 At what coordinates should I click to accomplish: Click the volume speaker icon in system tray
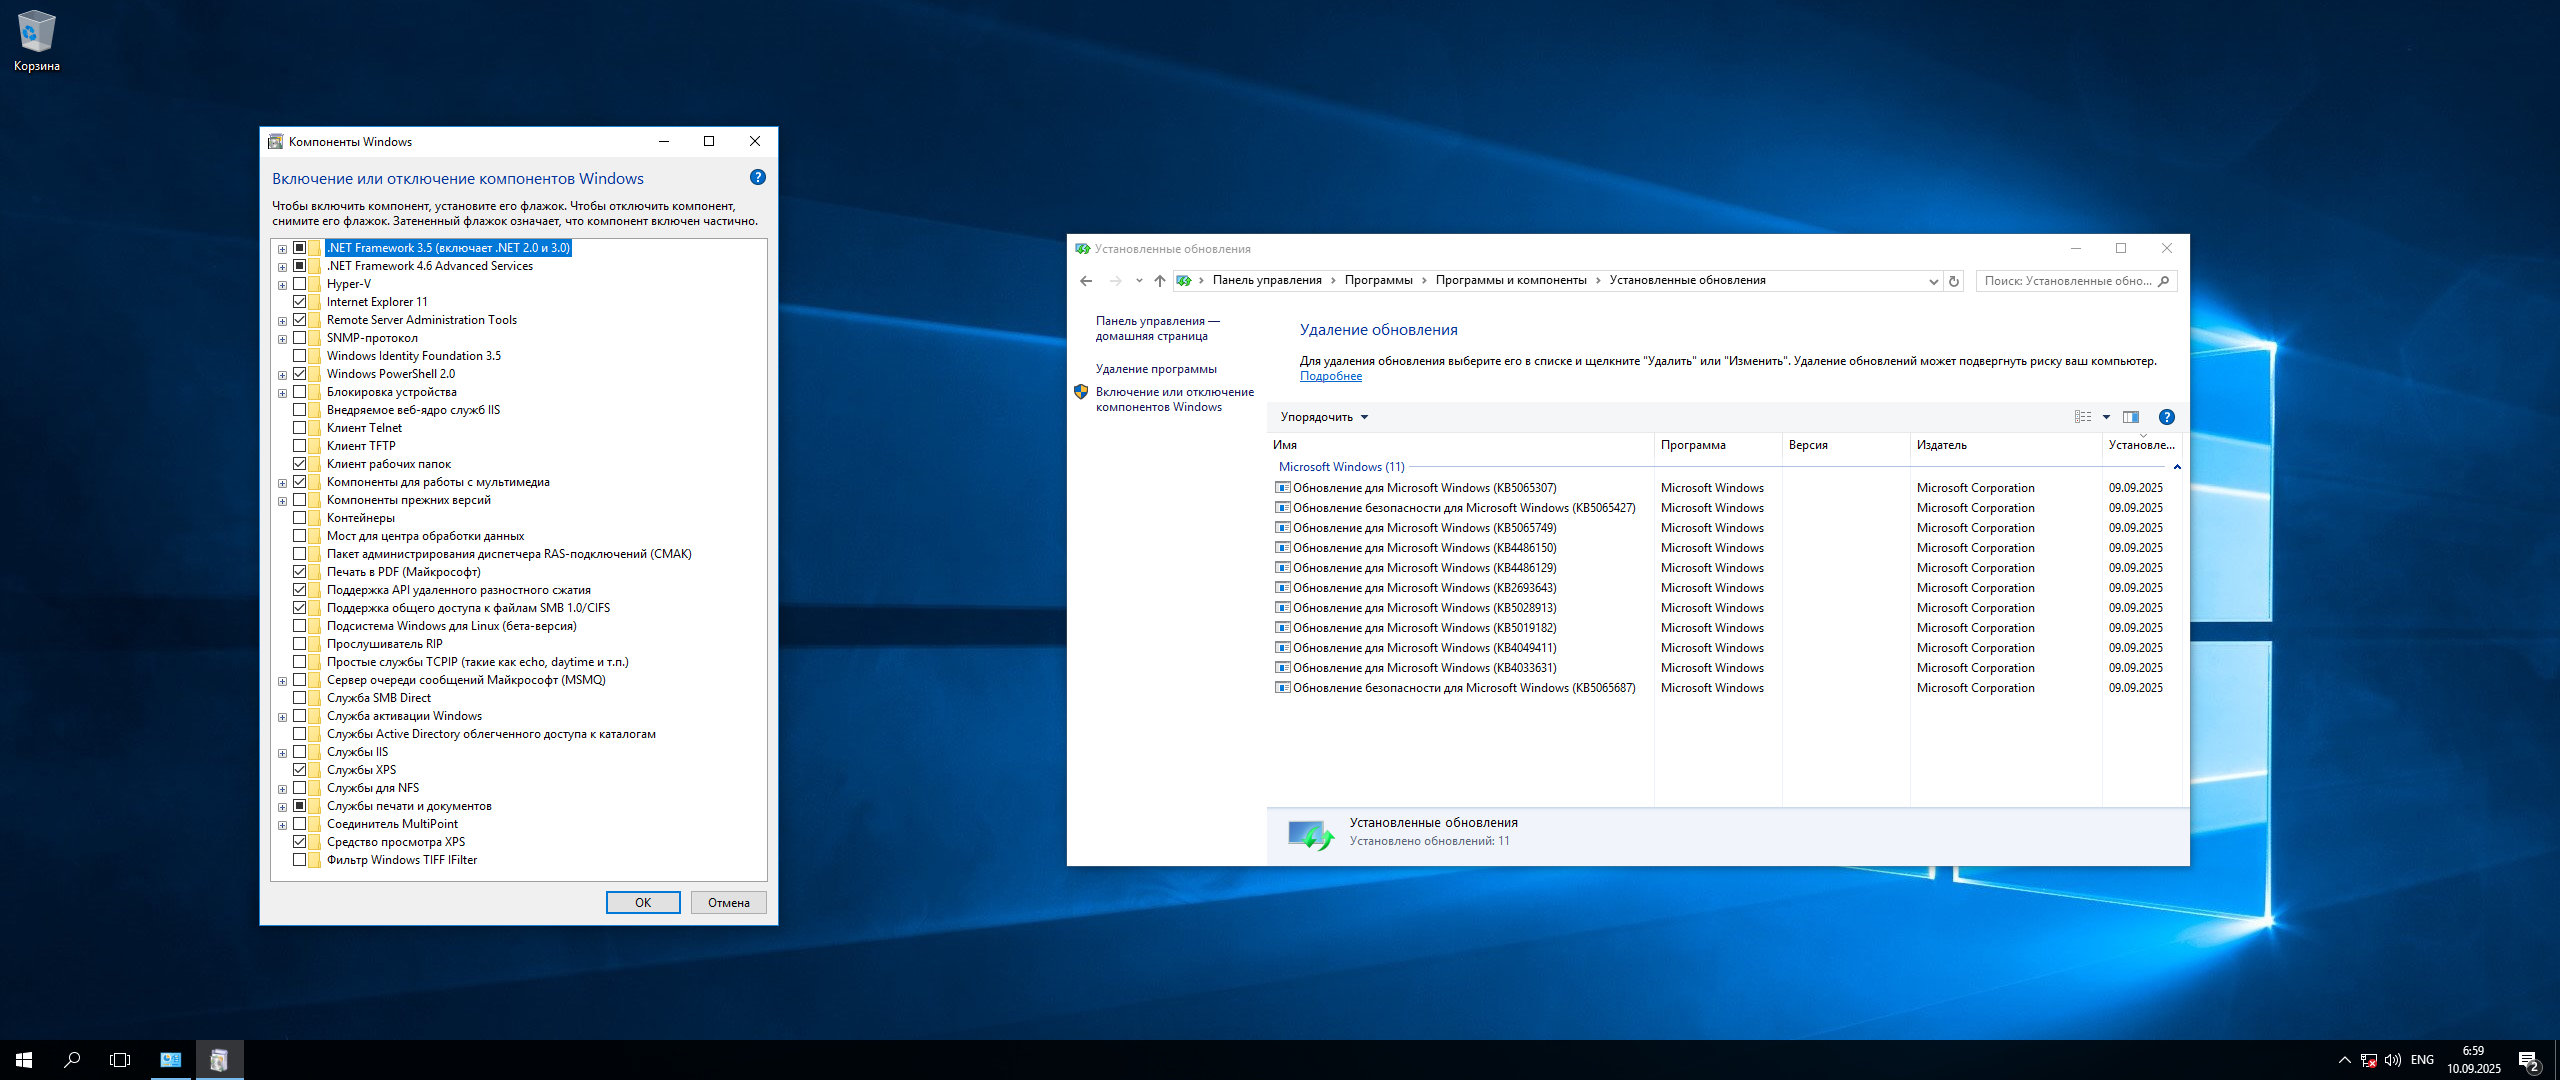(2393, 1060)
